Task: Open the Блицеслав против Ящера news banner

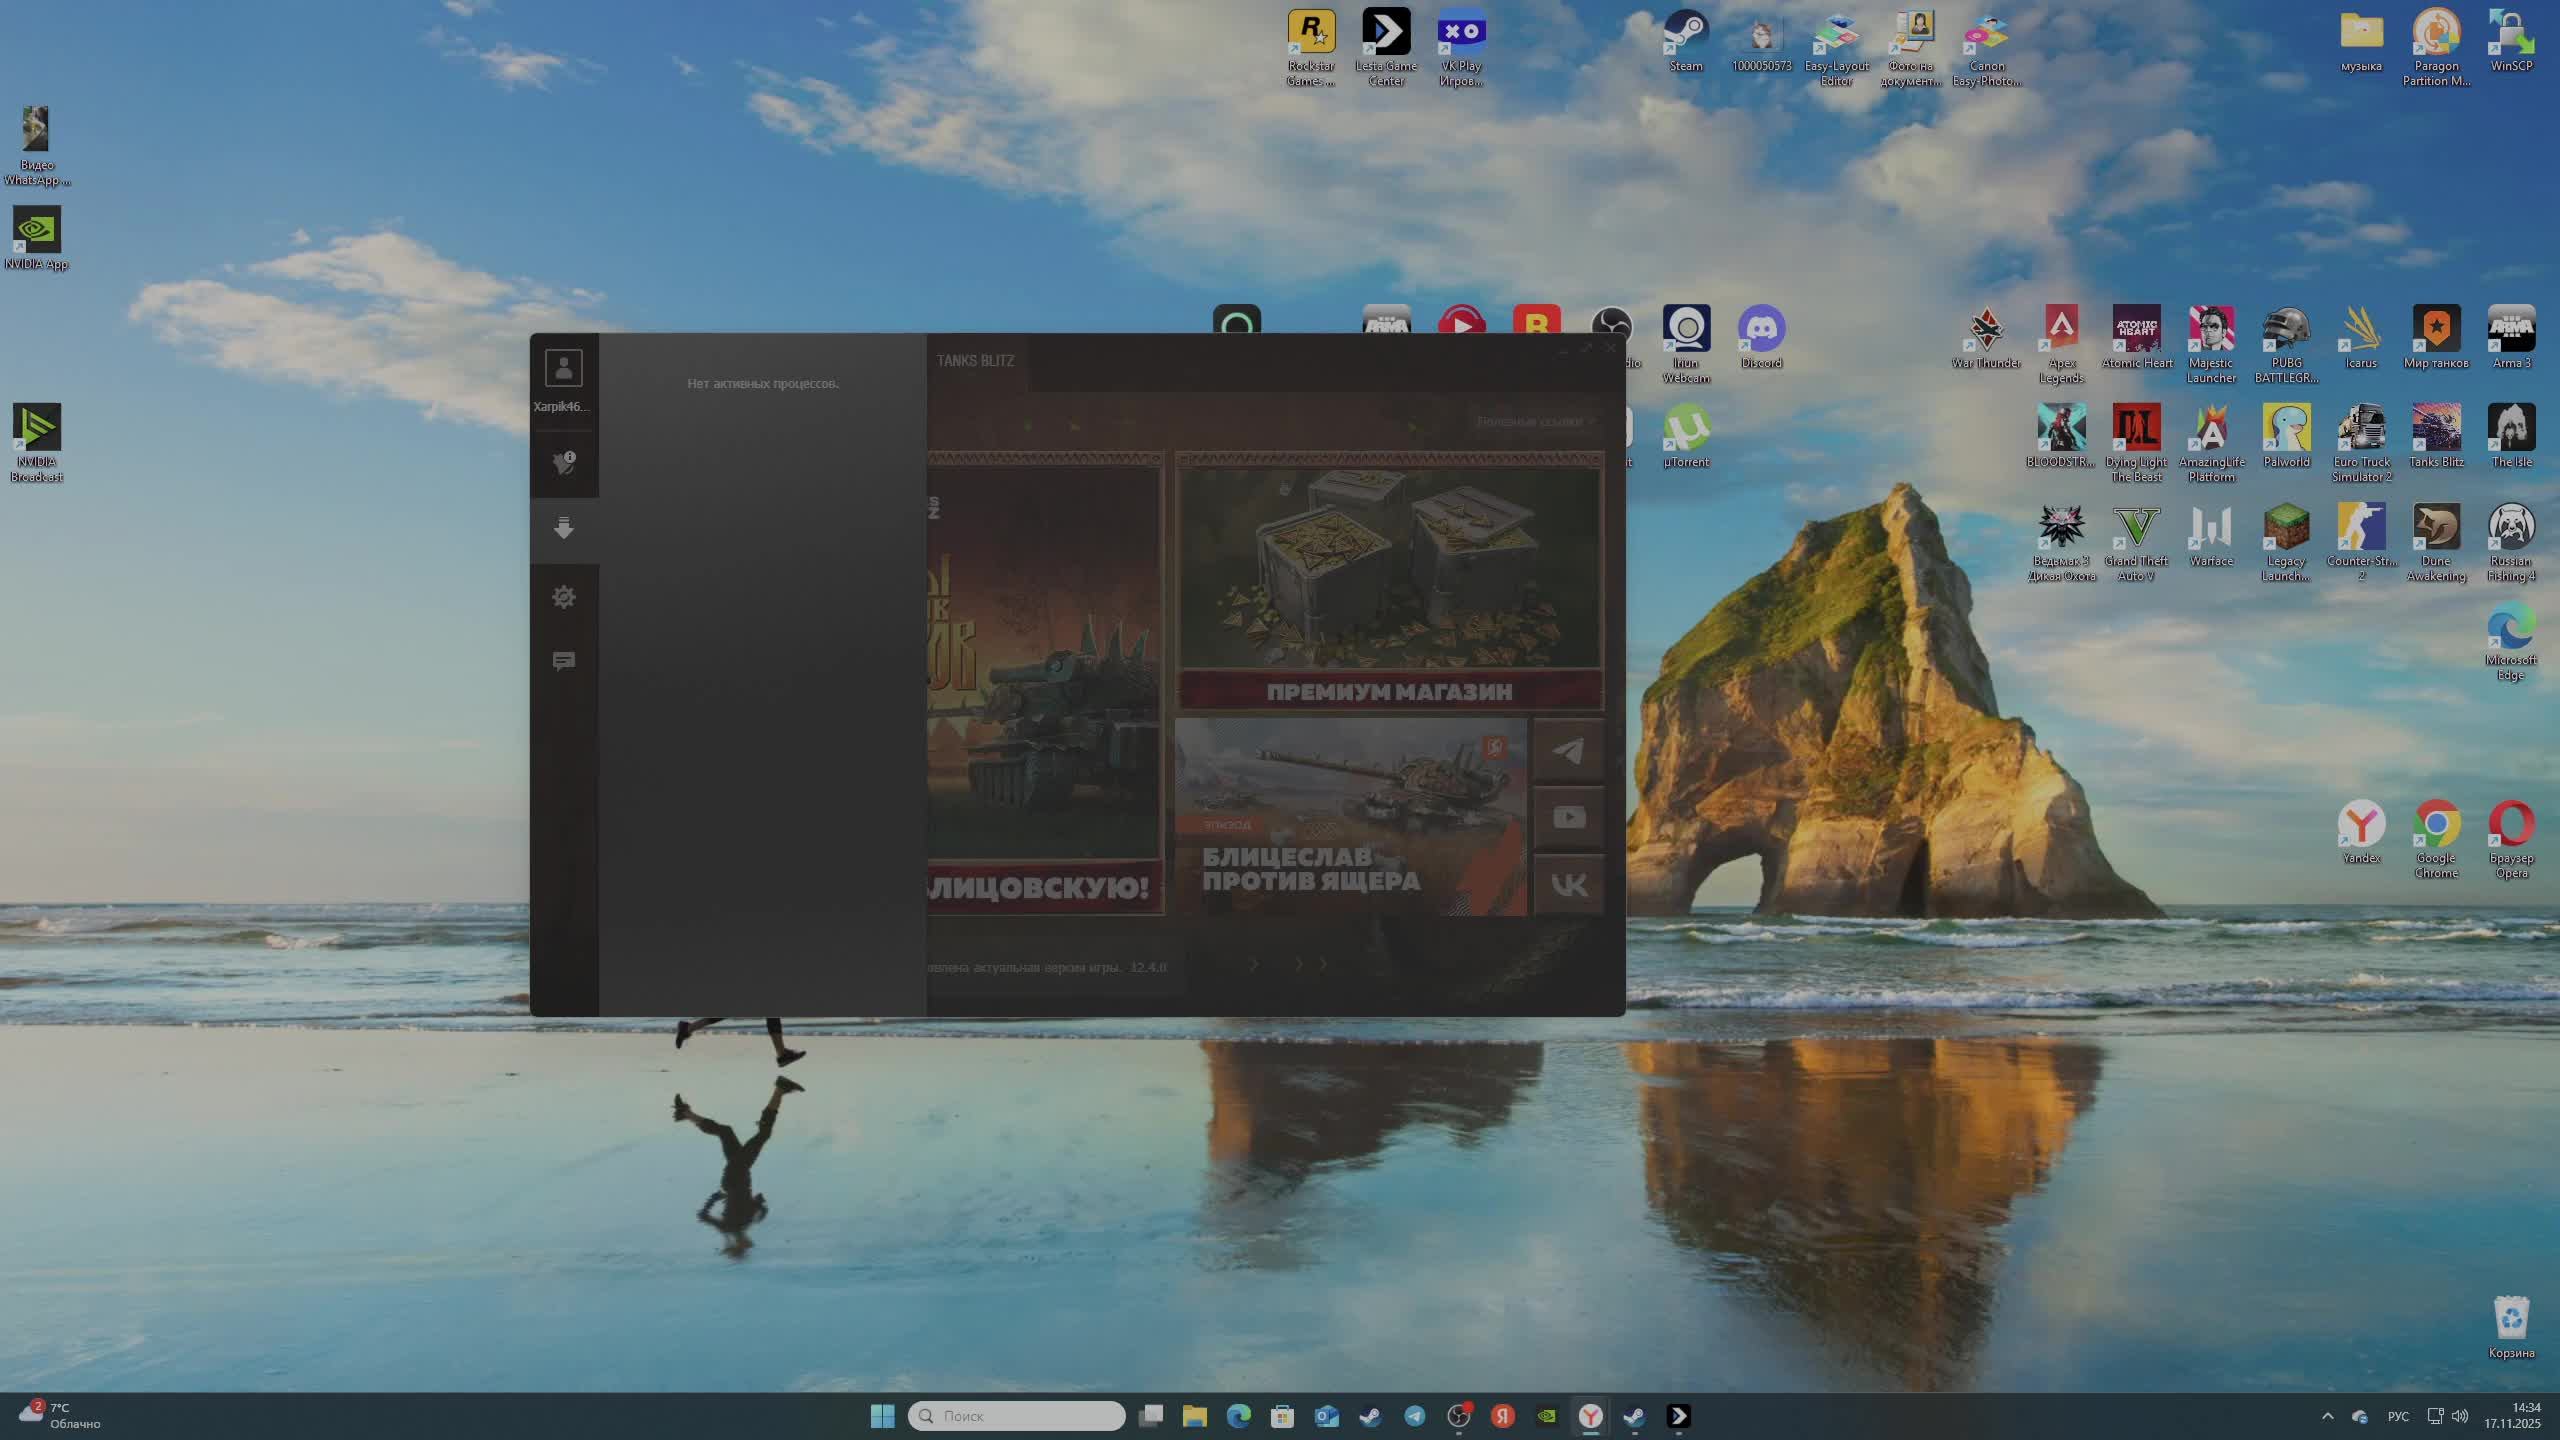Action: tap(1350, 816)
